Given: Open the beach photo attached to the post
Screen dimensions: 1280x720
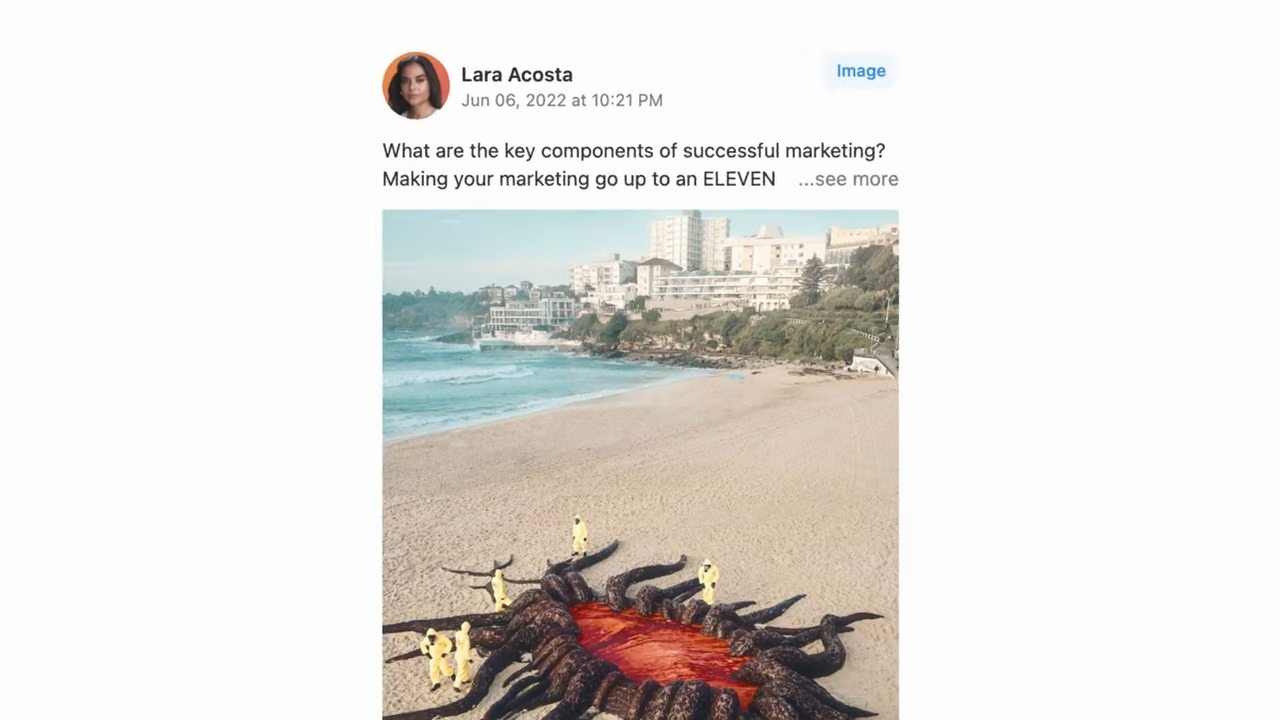Looking at the screenshot, I should click(640, 465).
